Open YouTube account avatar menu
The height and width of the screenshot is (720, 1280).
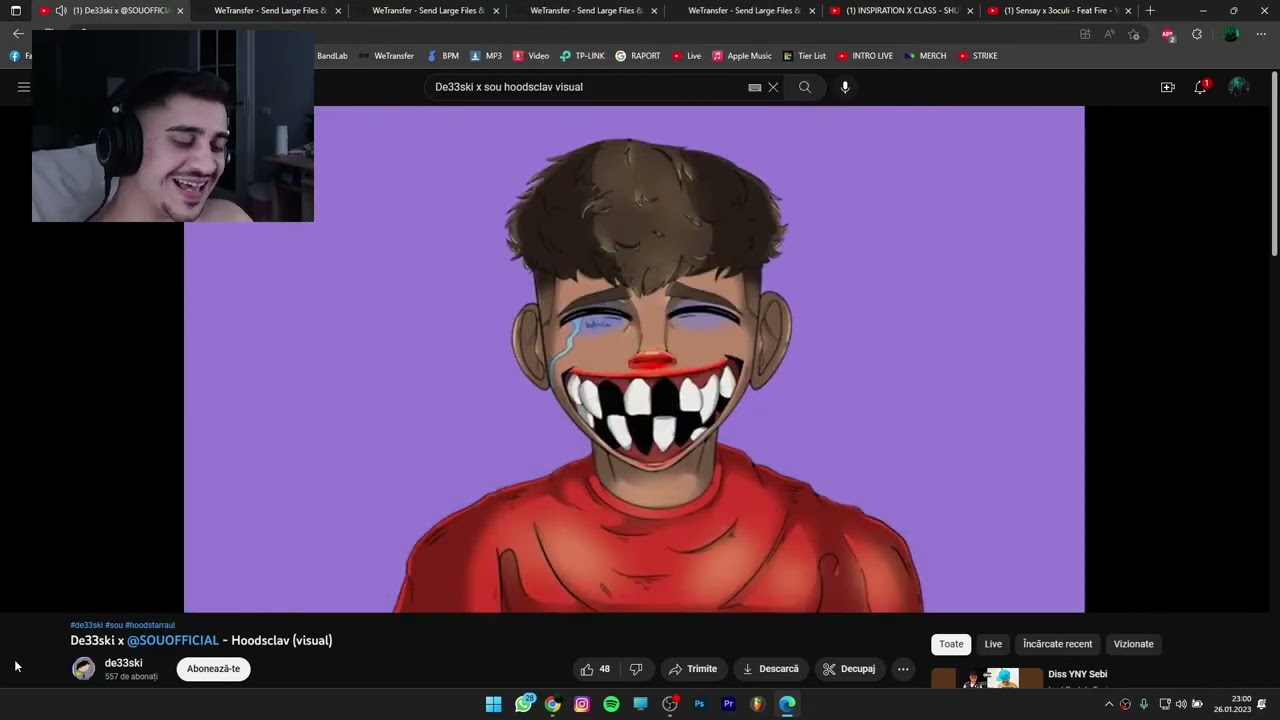click(x=1238, y=87)
